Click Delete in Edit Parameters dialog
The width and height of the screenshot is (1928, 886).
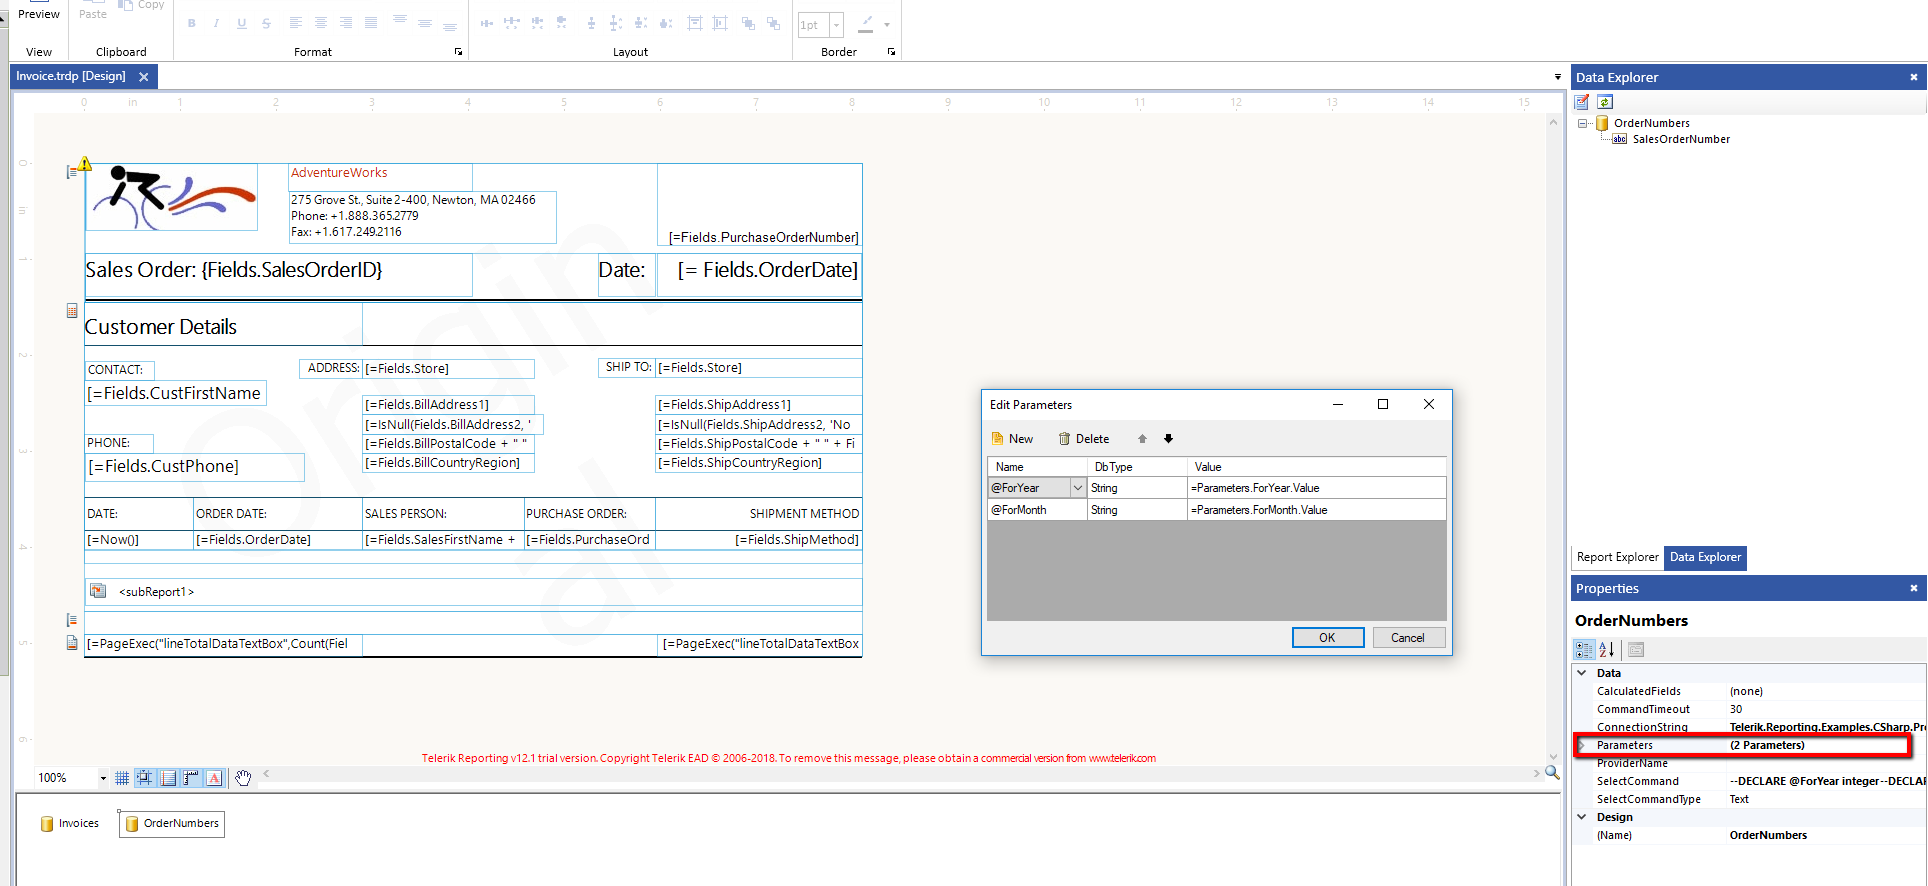click(x=1084, y=439)
